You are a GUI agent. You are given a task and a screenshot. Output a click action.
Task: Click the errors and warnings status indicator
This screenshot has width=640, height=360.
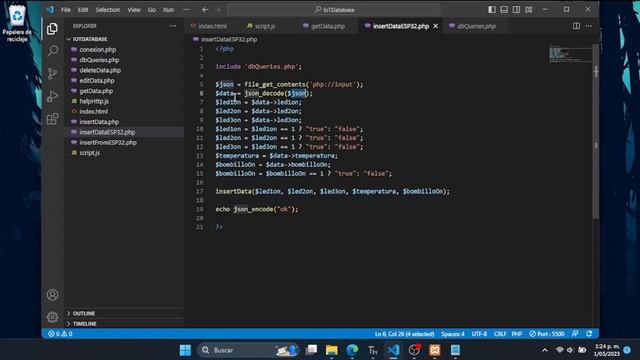tap(60, 333)
